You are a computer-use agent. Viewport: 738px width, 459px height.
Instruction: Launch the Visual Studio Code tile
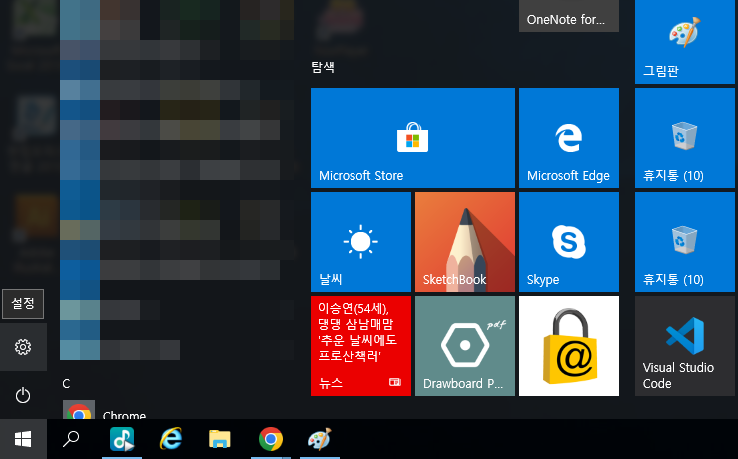[684, 346]
